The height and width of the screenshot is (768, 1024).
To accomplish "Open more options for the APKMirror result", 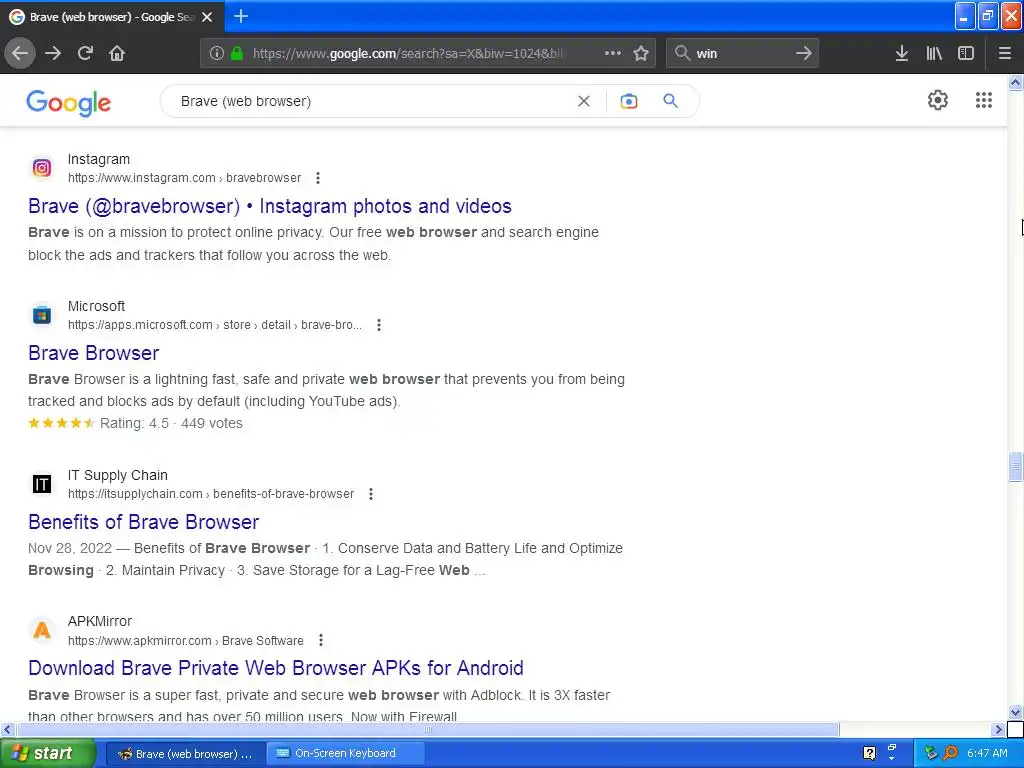I will coord(321,640).
